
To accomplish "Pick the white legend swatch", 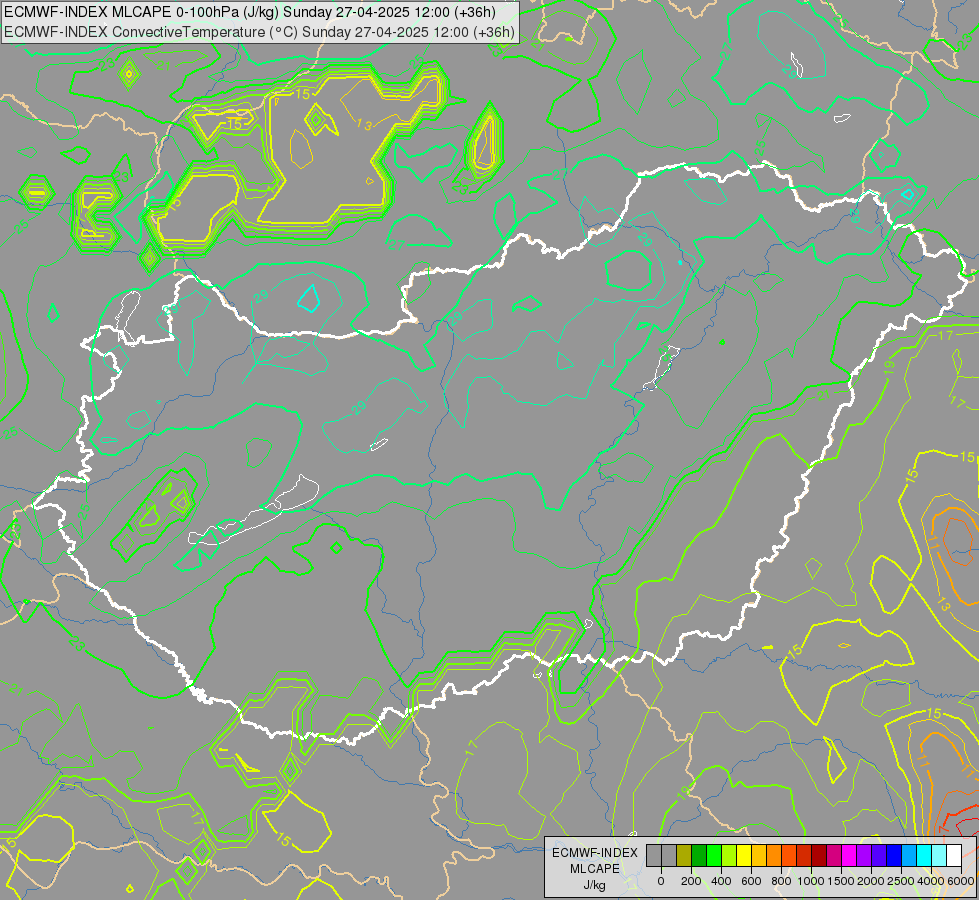I will (953, 855).
